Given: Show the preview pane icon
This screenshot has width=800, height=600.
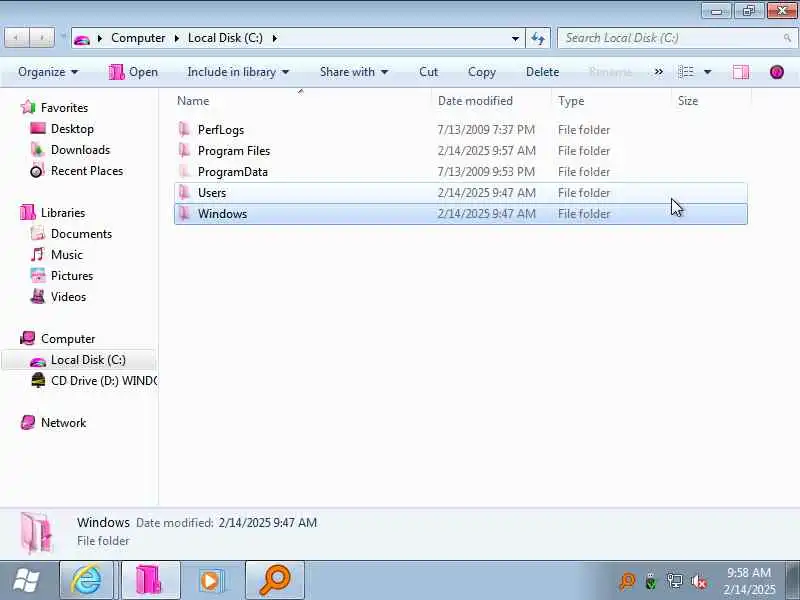Looking at the screenshot, I should (741, 72).
